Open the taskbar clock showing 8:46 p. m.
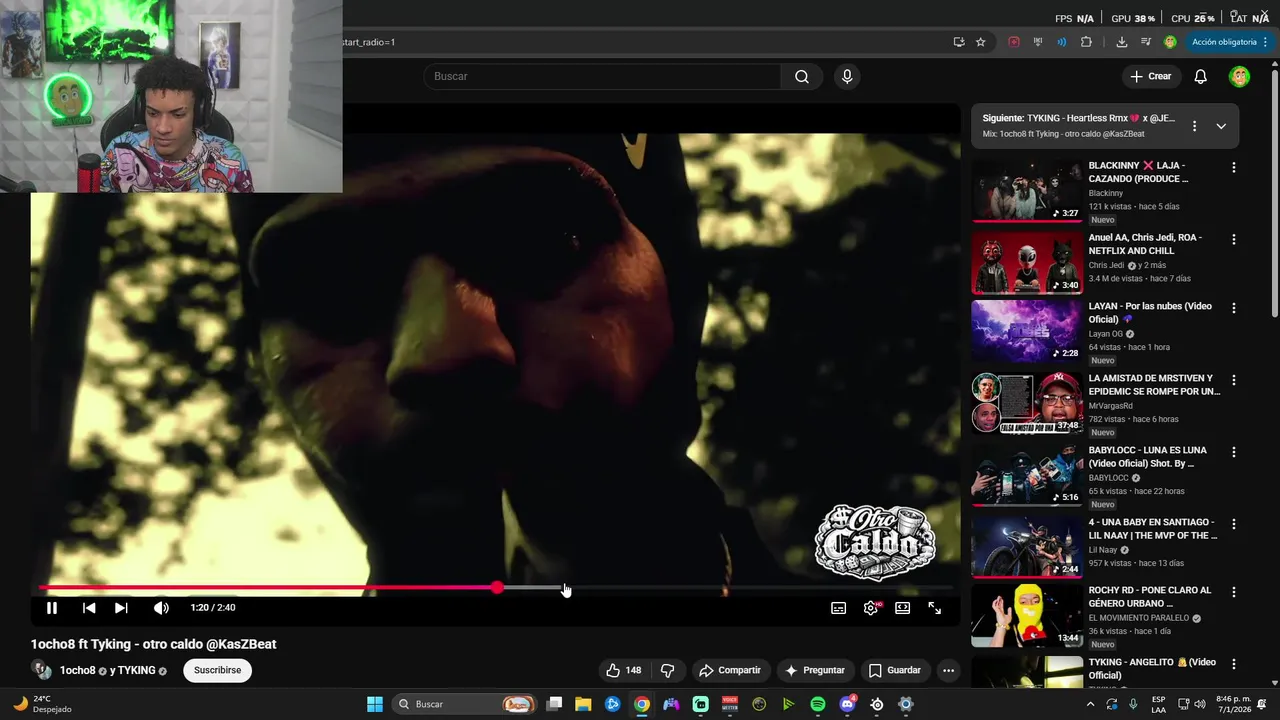This screenshot has width=1280, height=720. point(1233,704)
